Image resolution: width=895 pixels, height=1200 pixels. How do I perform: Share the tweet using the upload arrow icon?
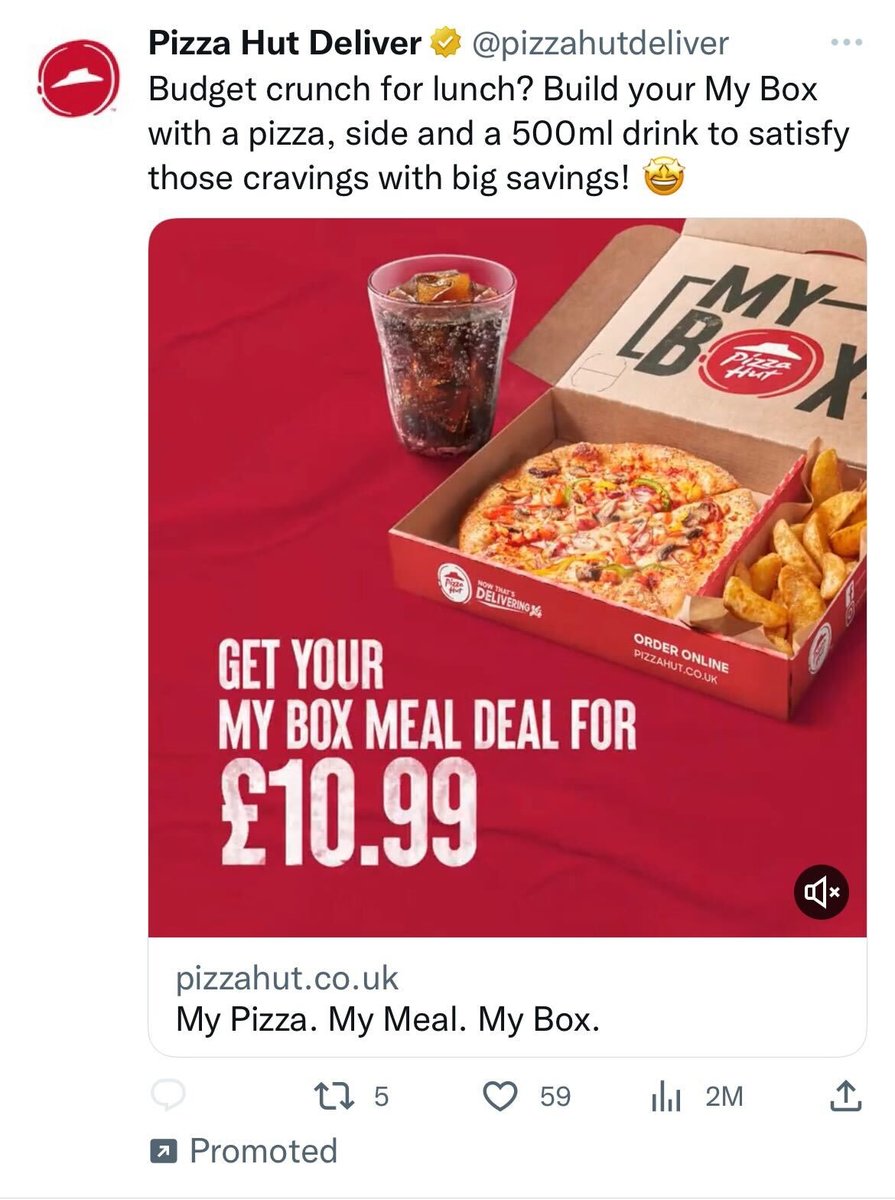click(x=846, y=1096)
